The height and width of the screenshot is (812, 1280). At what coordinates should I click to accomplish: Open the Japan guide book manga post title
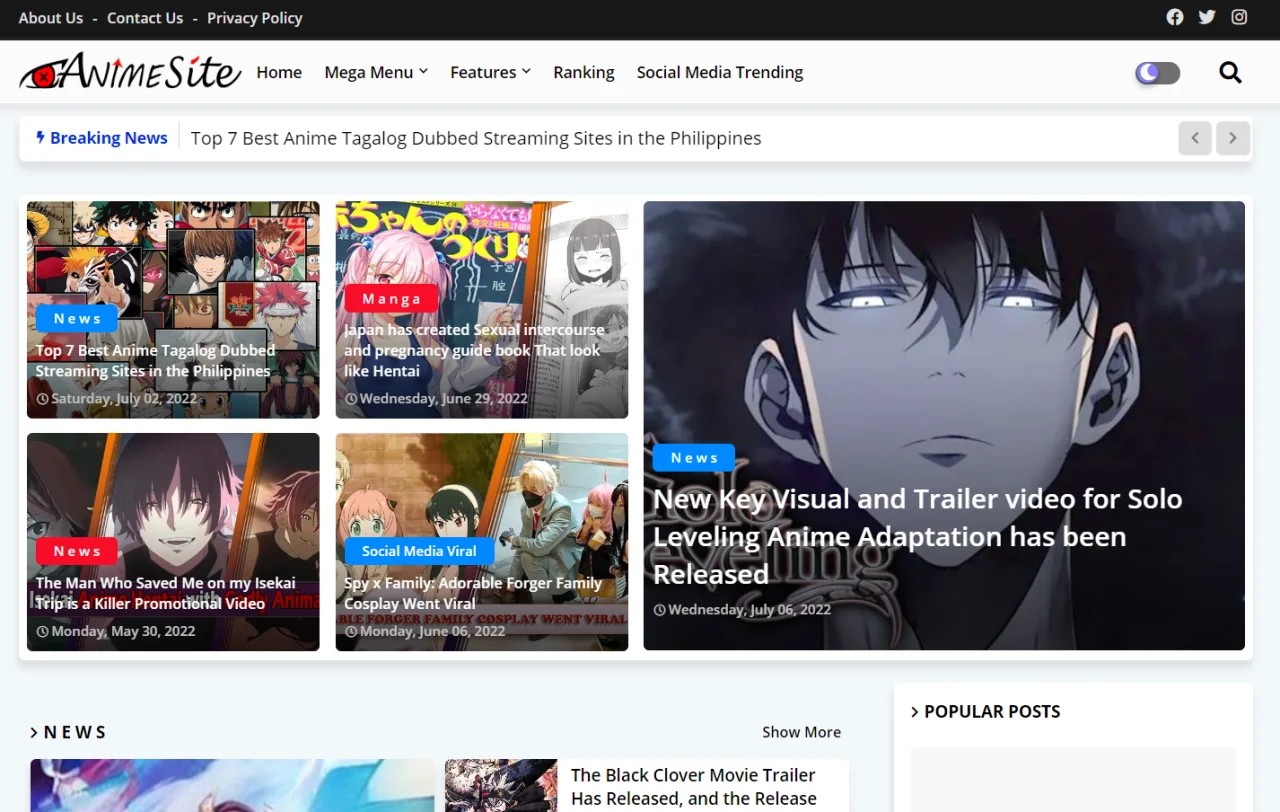(474, 350)
